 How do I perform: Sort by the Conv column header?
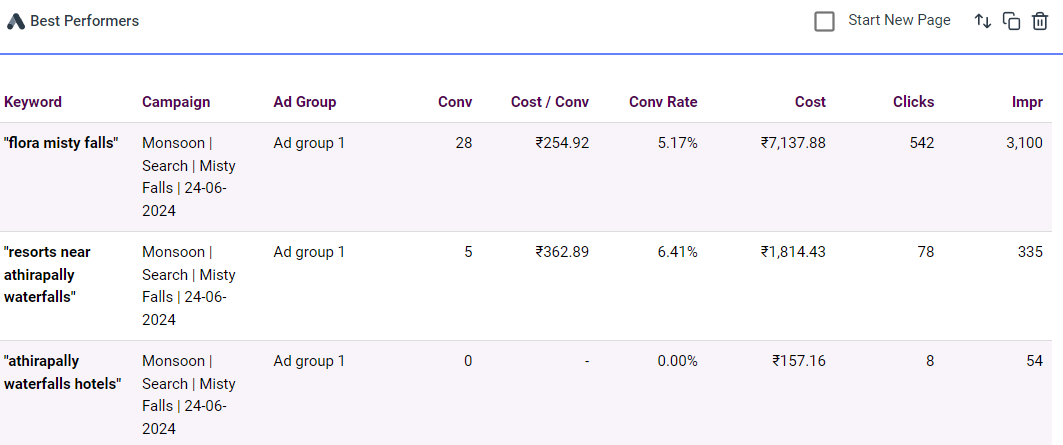[455, 102]
